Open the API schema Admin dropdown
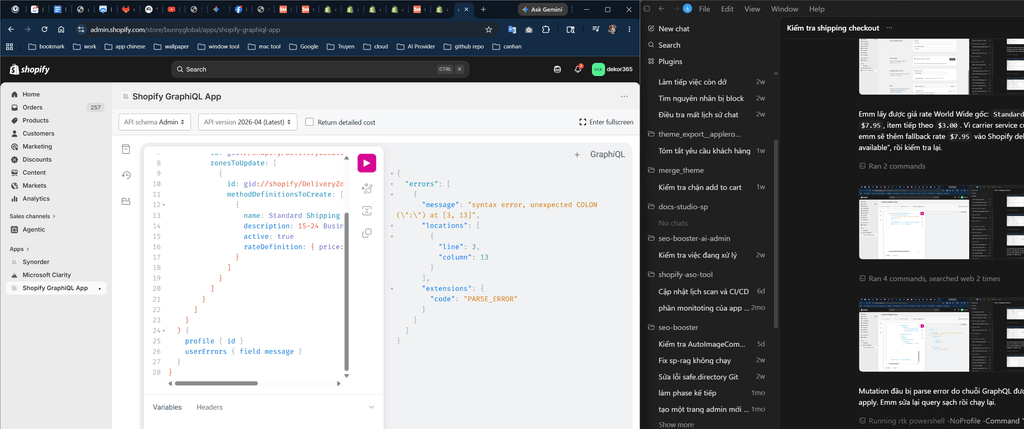 (x=155, y=122)
